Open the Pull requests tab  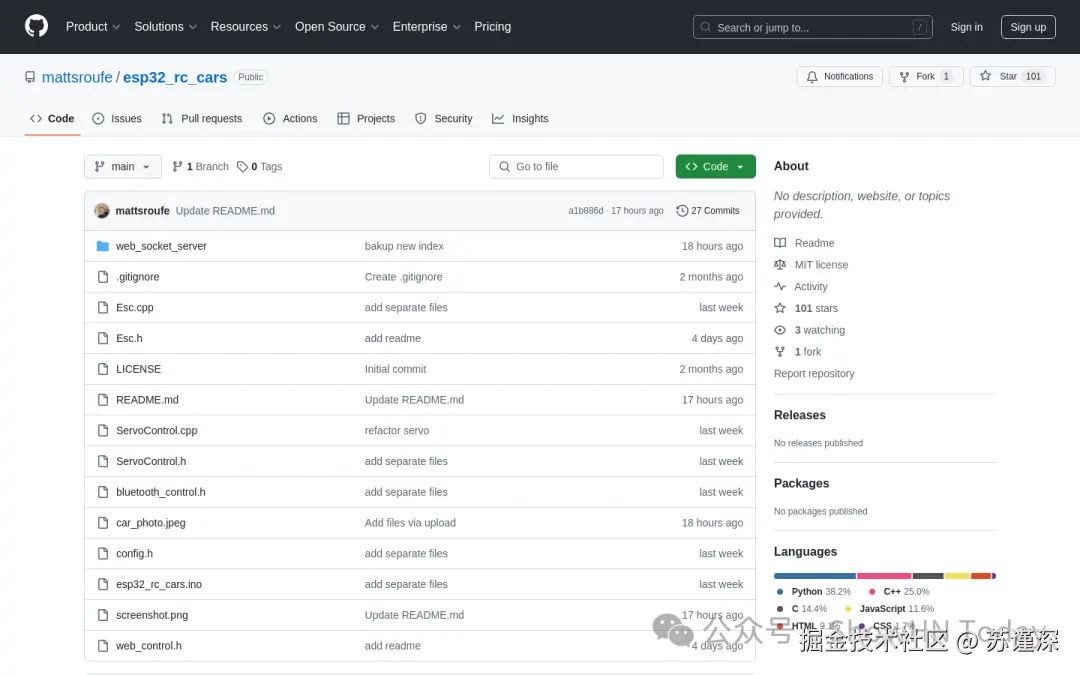click(202, 118)
